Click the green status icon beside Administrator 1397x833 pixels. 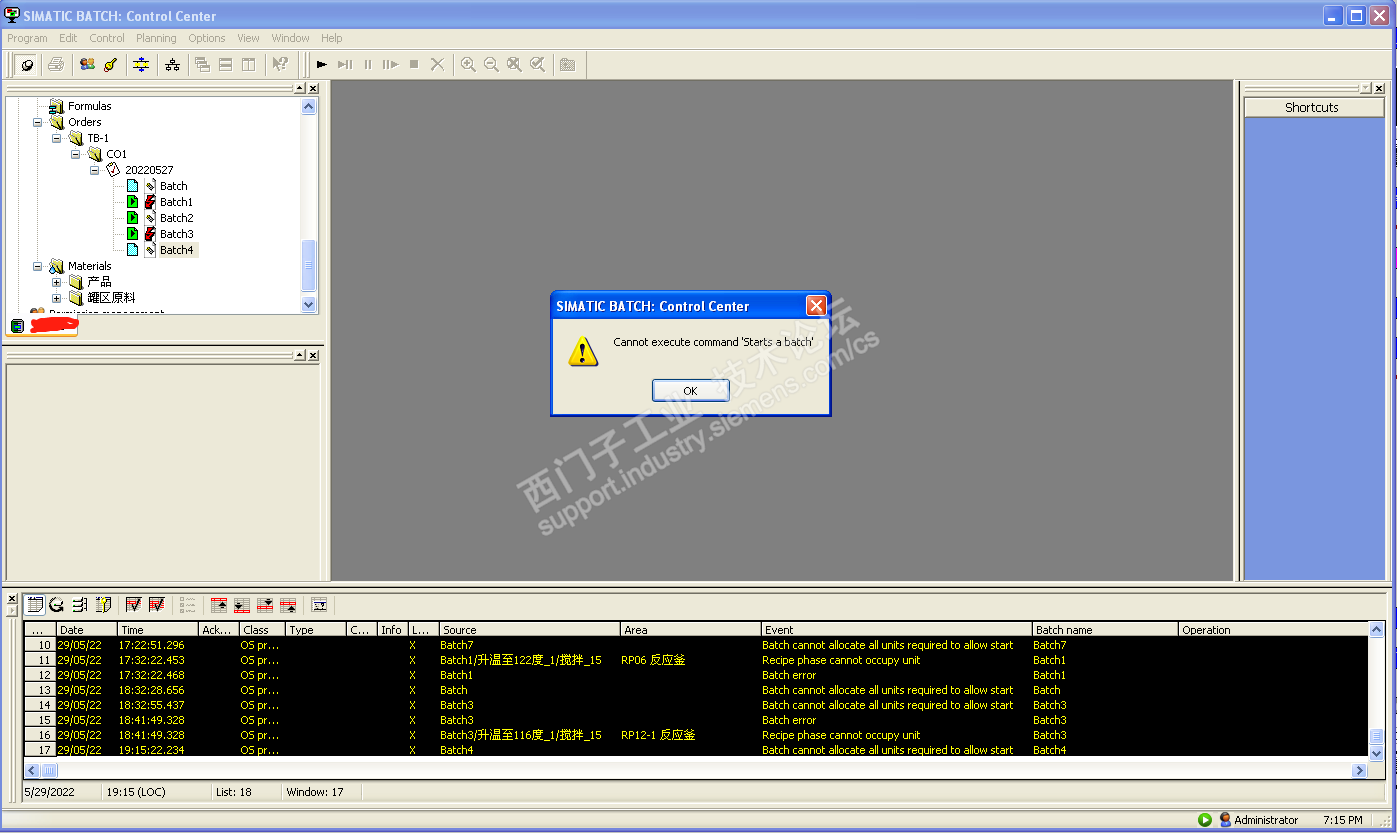point(1205,820)
